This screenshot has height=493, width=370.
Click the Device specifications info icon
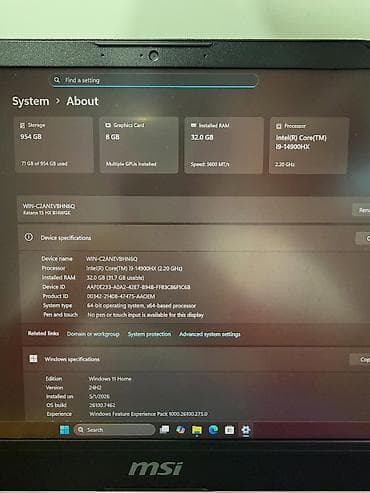[29, 237]
